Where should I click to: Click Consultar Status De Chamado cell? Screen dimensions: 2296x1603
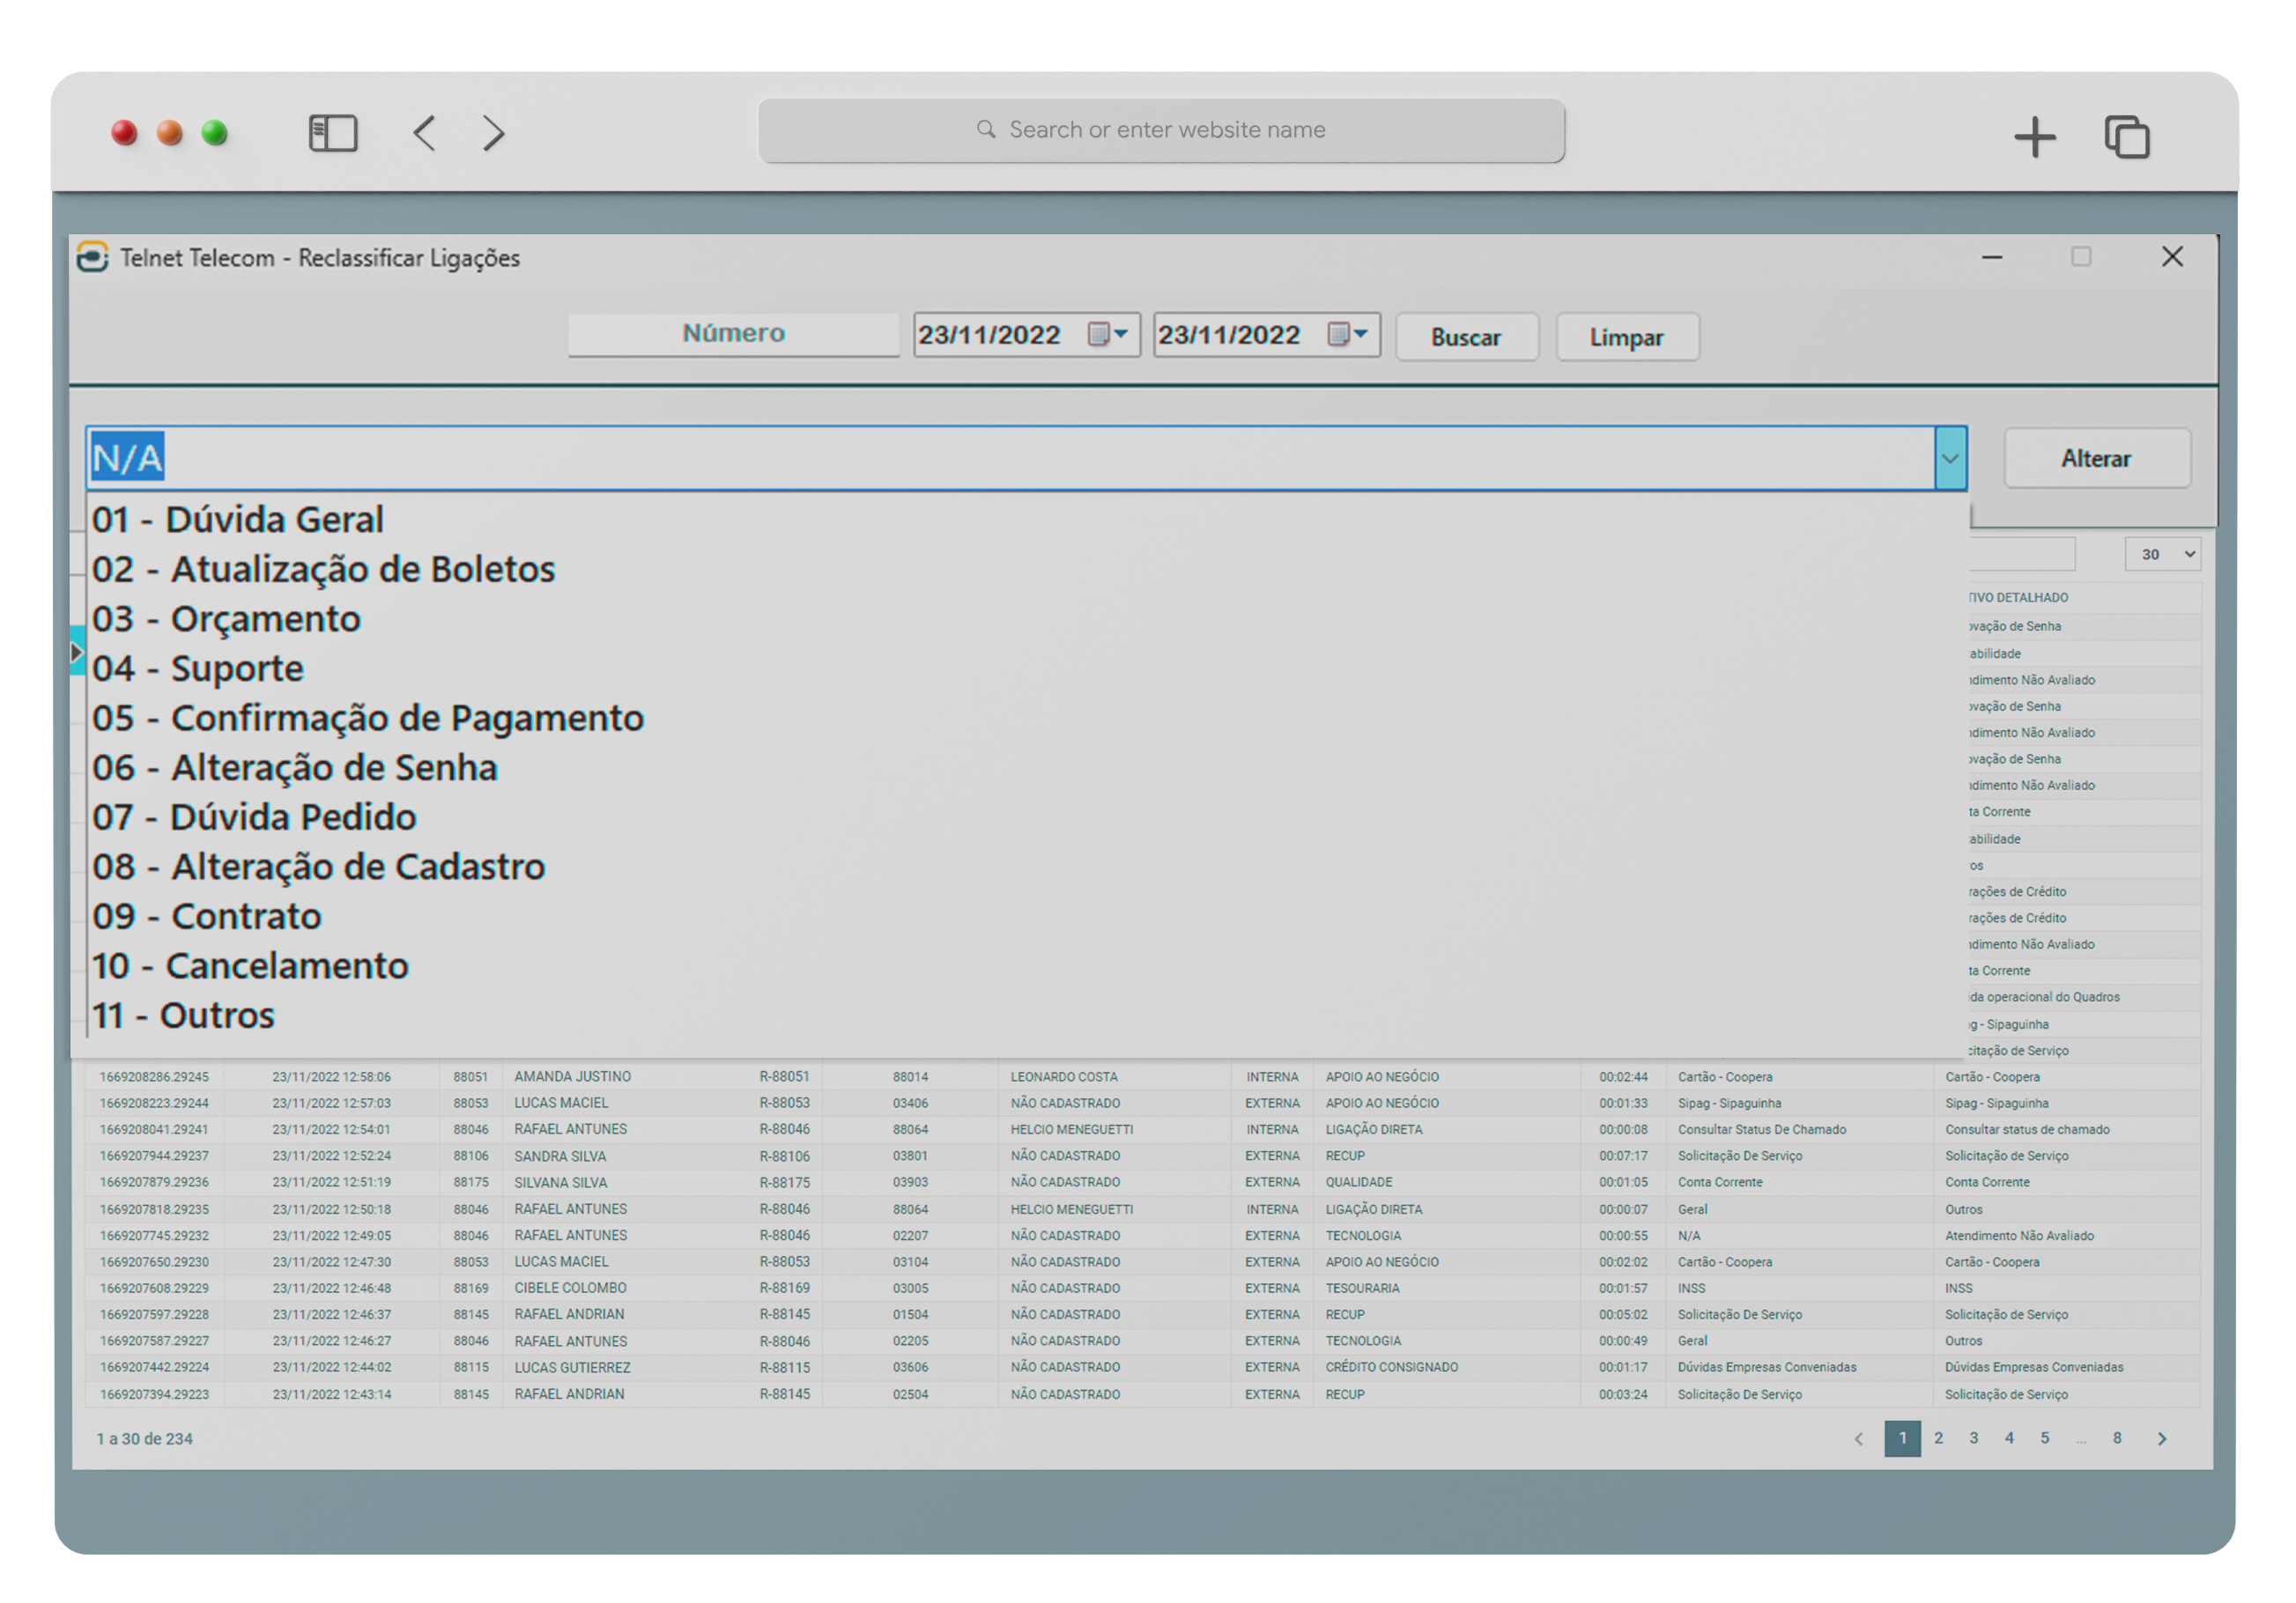[x=1761, y=1129]
